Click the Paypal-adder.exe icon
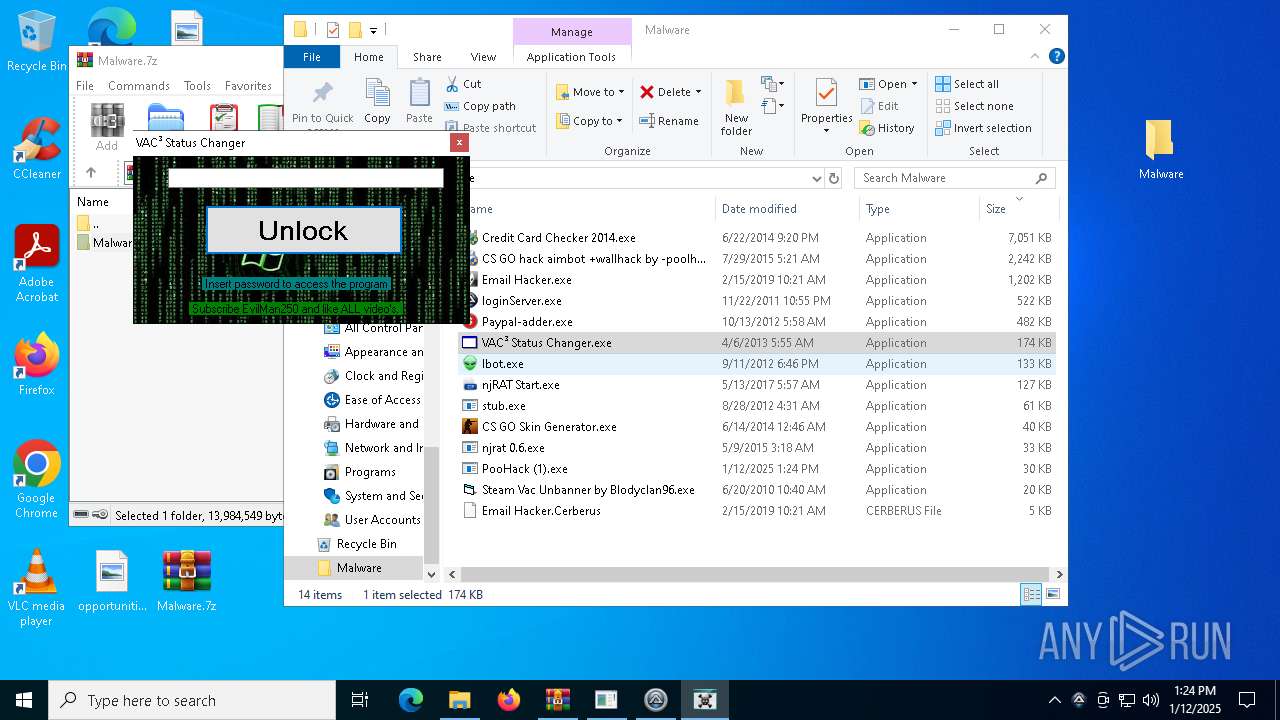 point(470,322)
